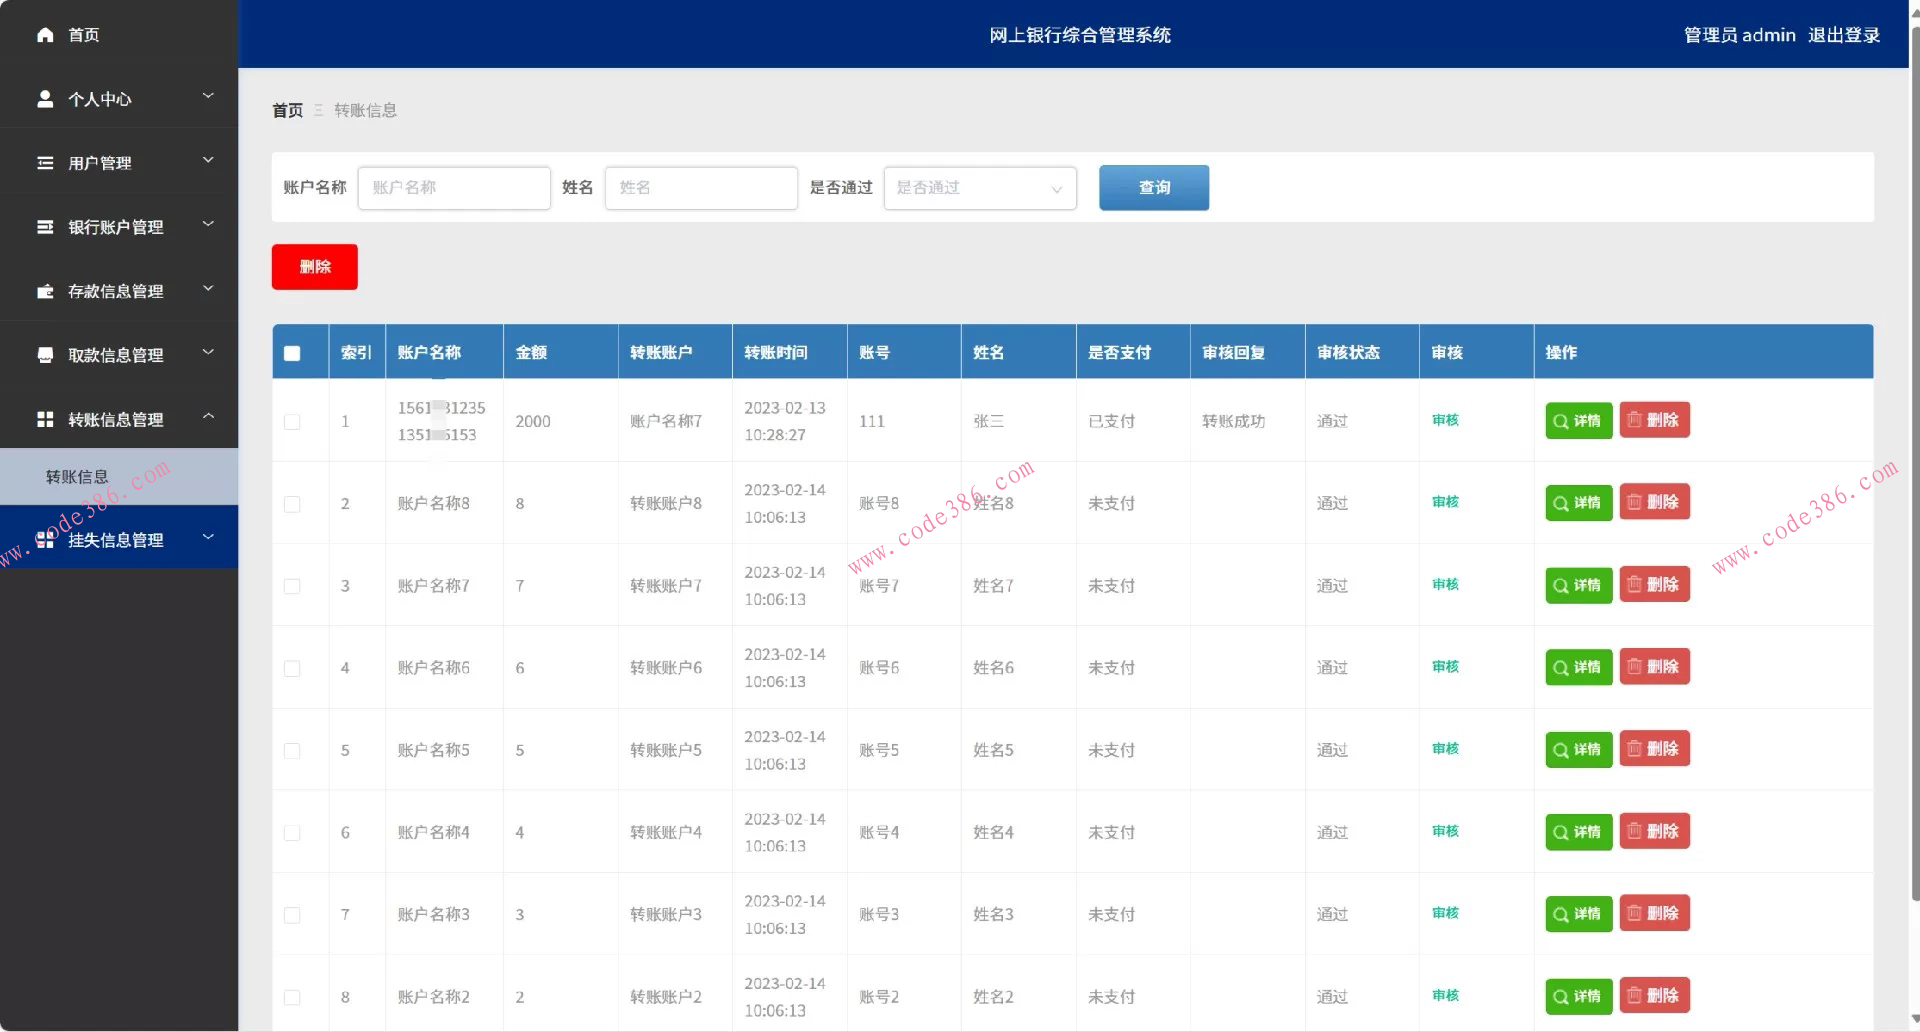The image size is (1920, 1032).
Task: Open 转账信息管理 via its grid icon
Action: pos(45,419)
